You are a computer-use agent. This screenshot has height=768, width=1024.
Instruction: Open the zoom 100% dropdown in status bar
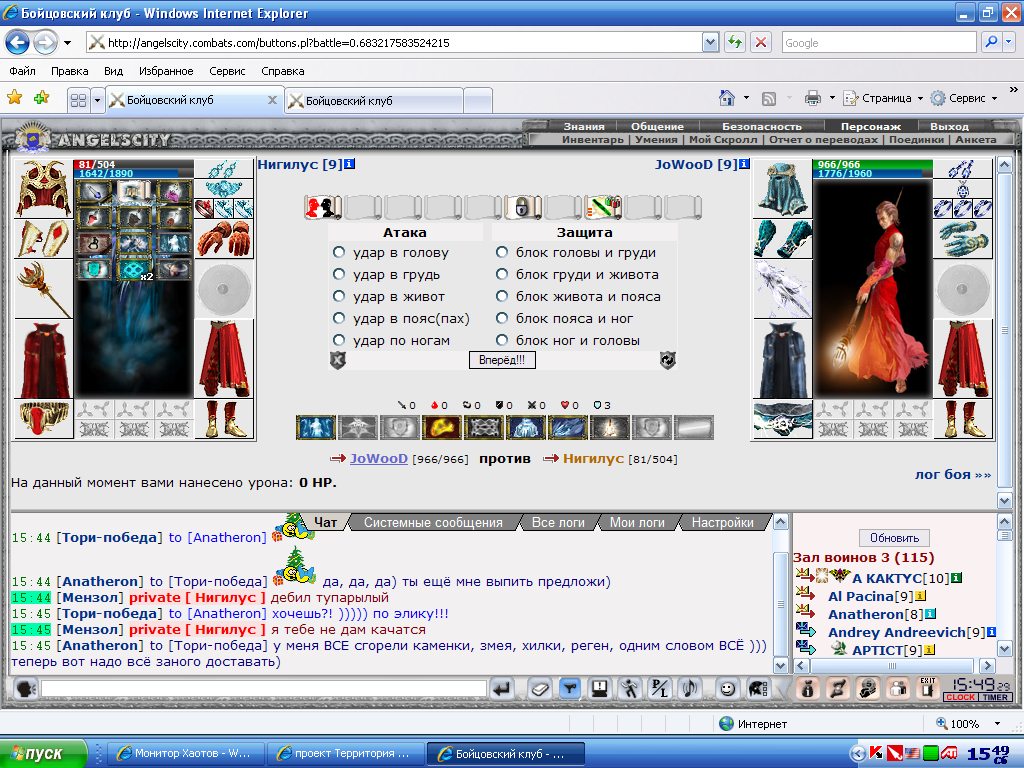pyautogui.click(x=997, y=724)
